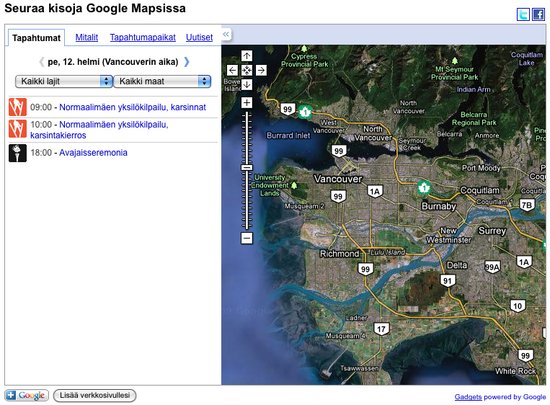Click the ski jumping icon at 09:00
The height and width of the screenshot is (405, 550).
pos(18,107)
